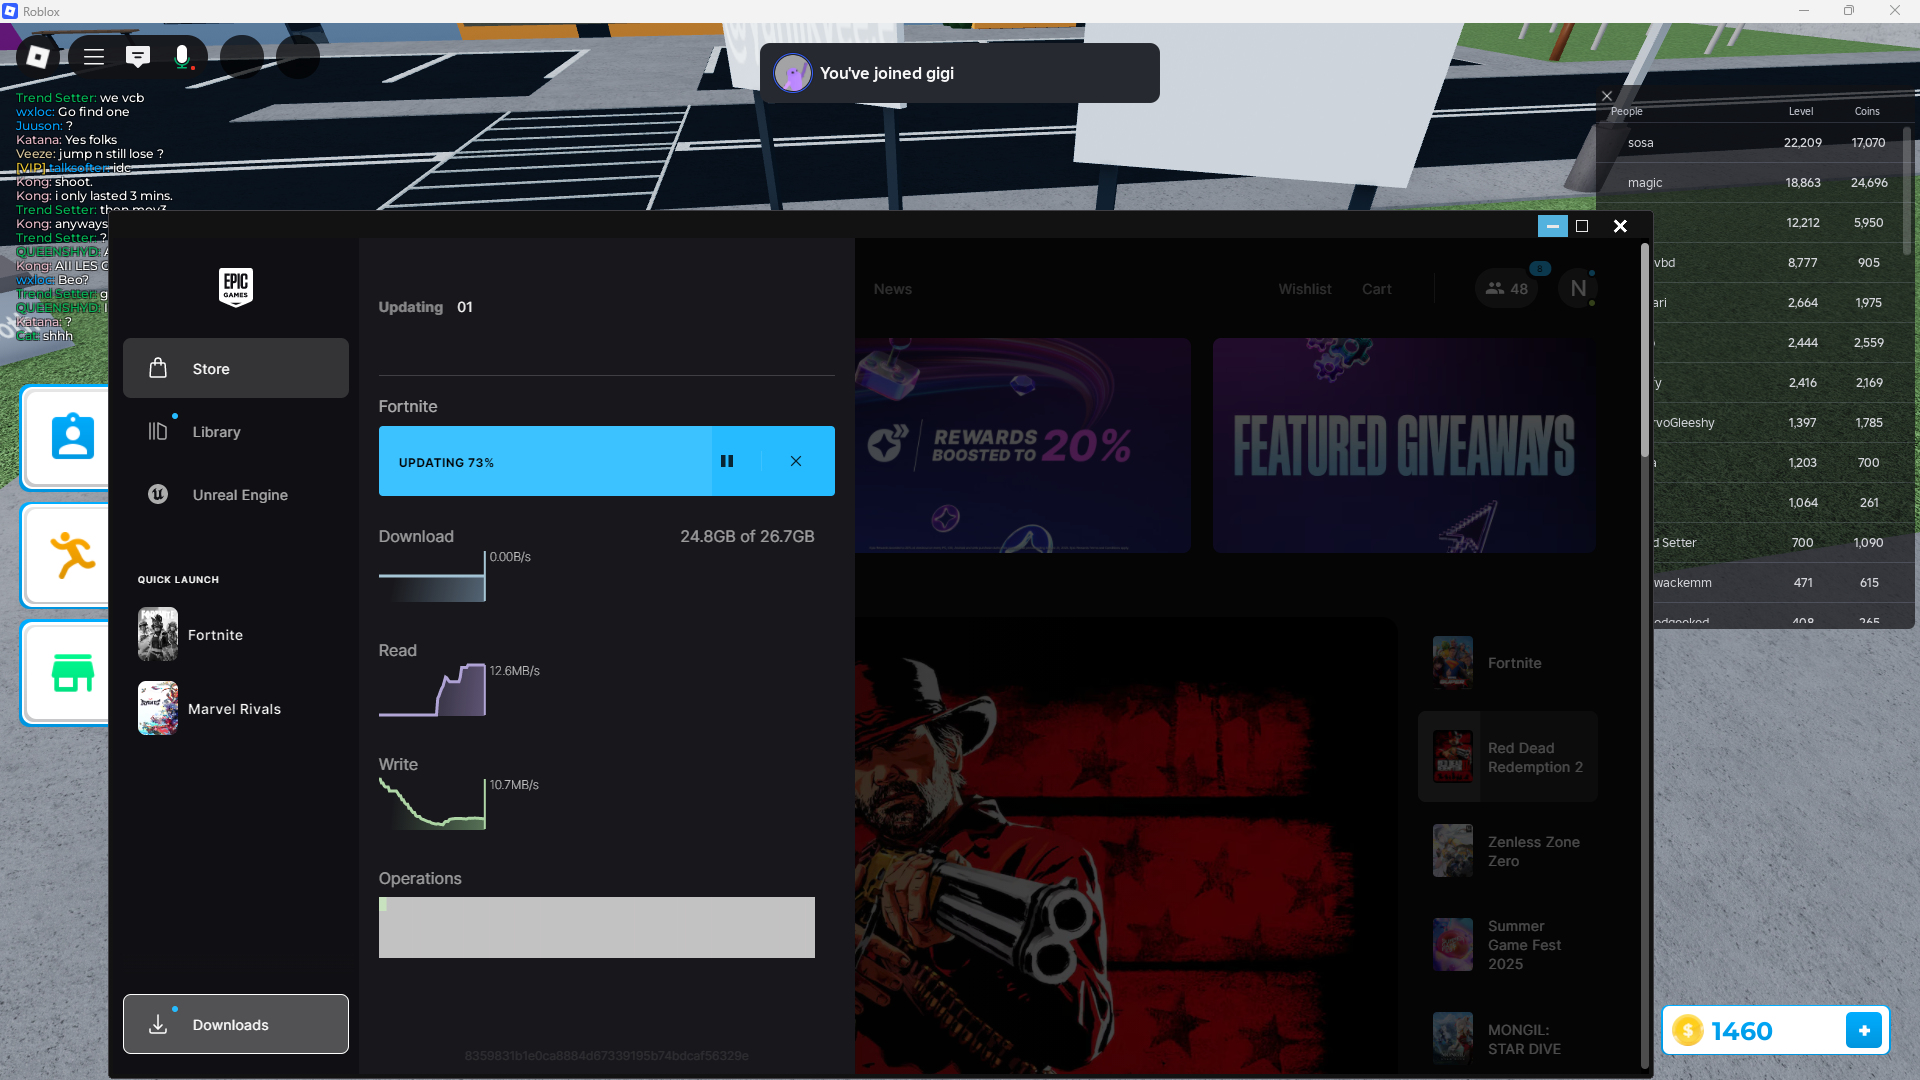Viewport: 1920px width, 1080px height.
Task: Close the Roblox leaderboard panel
Action: [1607, 96]
